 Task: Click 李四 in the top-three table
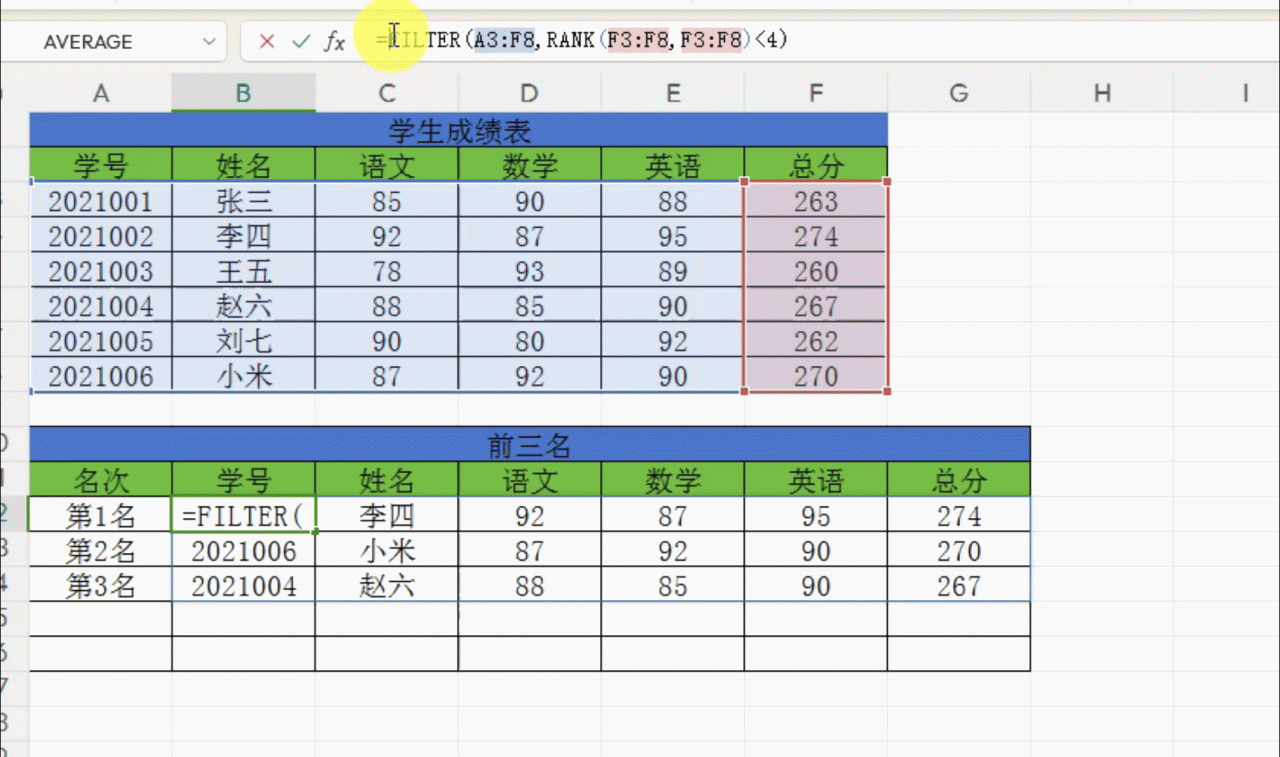tap(387, 515)
